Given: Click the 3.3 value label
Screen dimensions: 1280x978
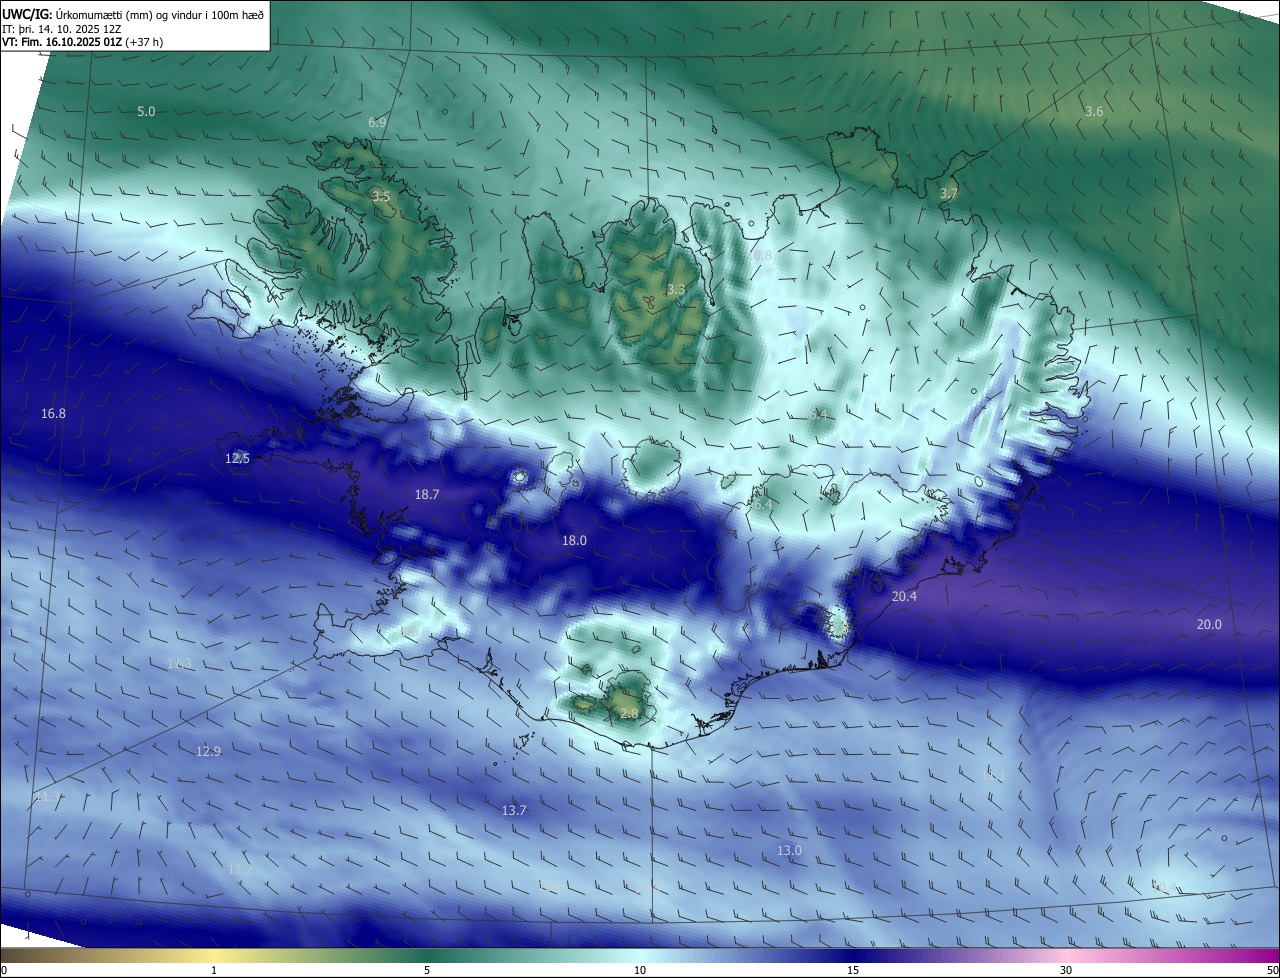Looking at the screenshot, I should point(676,290).
